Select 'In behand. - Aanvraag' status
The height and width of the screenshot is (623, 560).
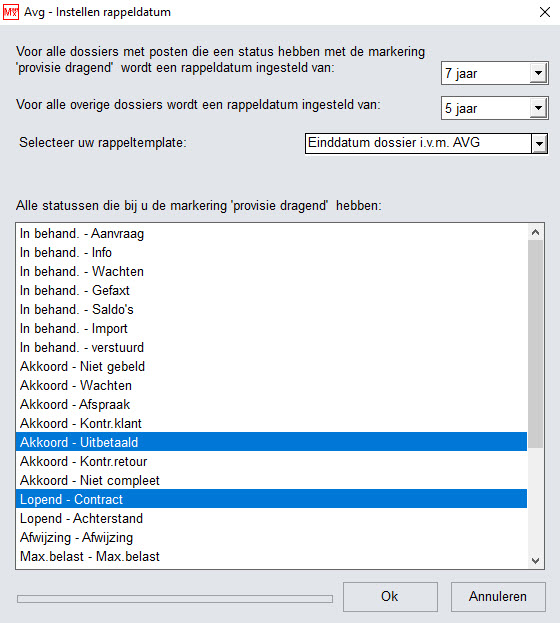271,233
